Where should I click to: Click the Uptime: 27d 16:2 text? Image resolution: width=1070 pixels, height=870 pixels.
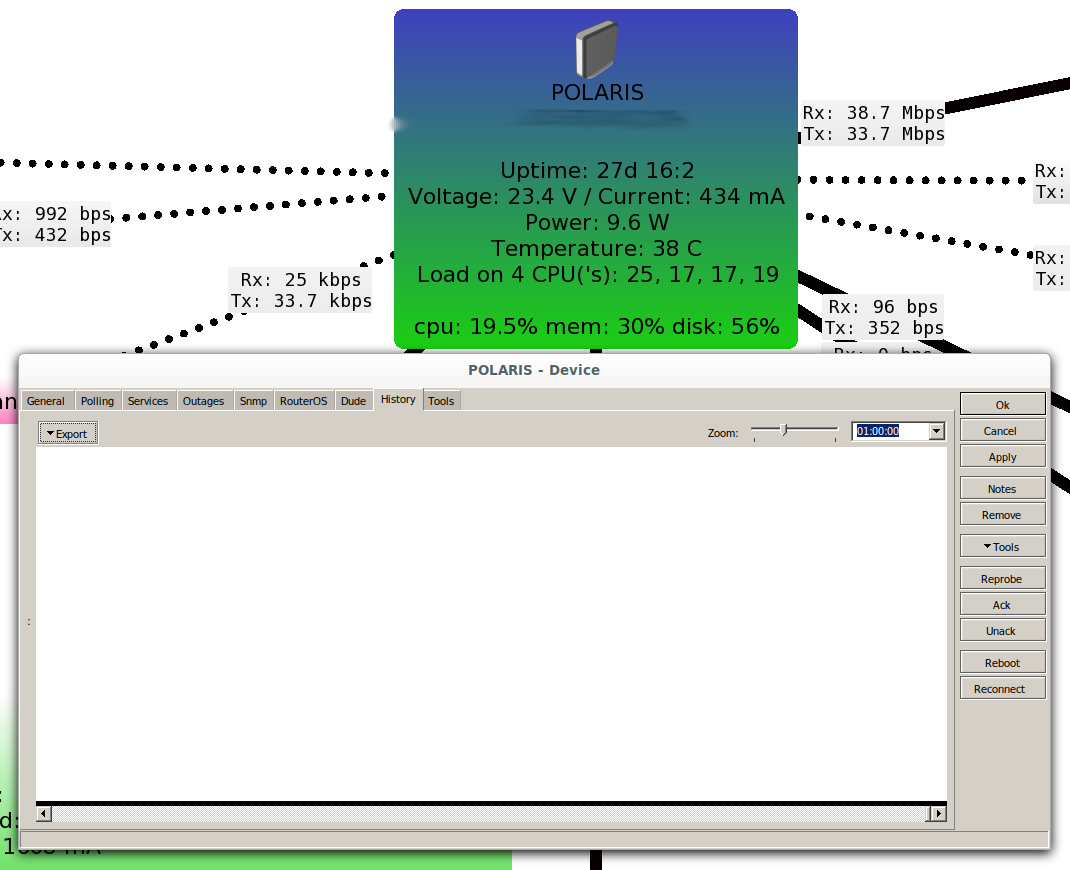click(x=597, y=170)
